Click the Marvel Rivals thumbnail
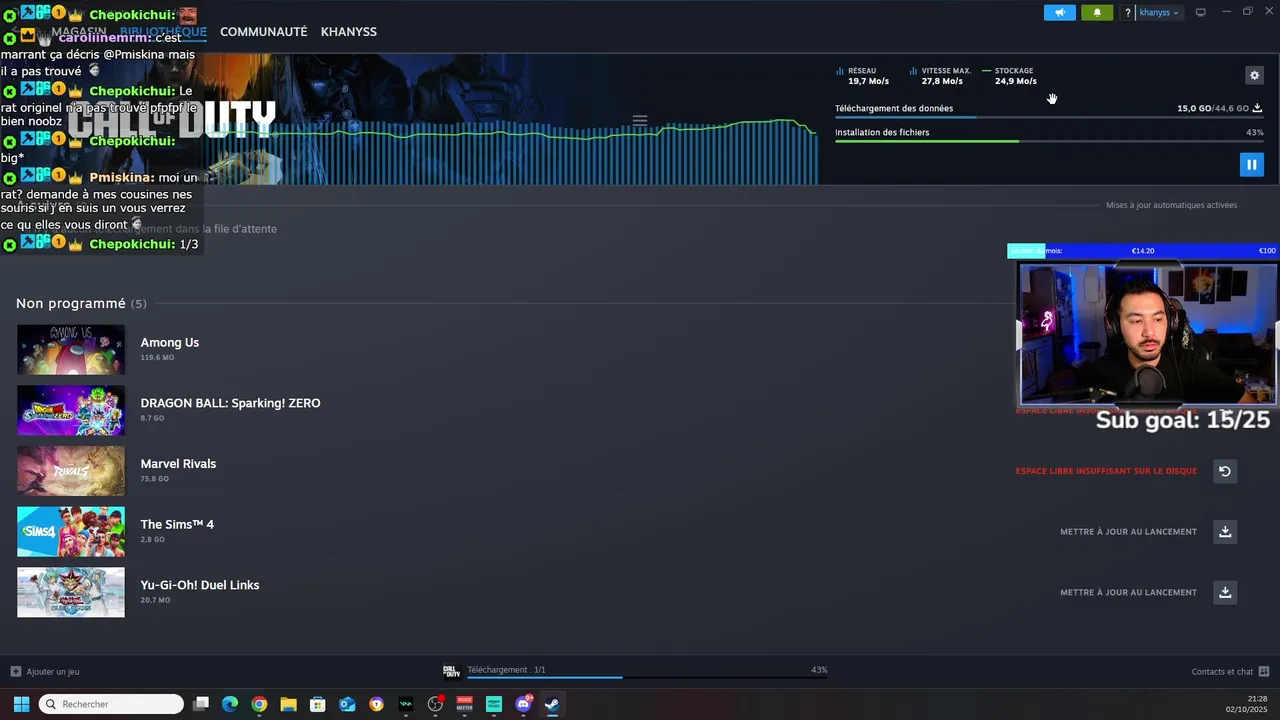1280x720 pixels. point(71,471)
